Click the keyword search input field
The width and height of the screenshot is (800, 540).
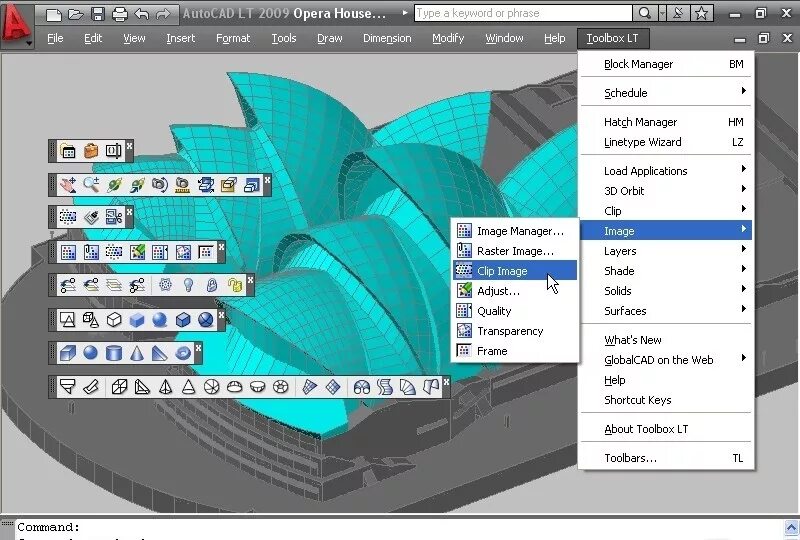[x=523, y=13]
